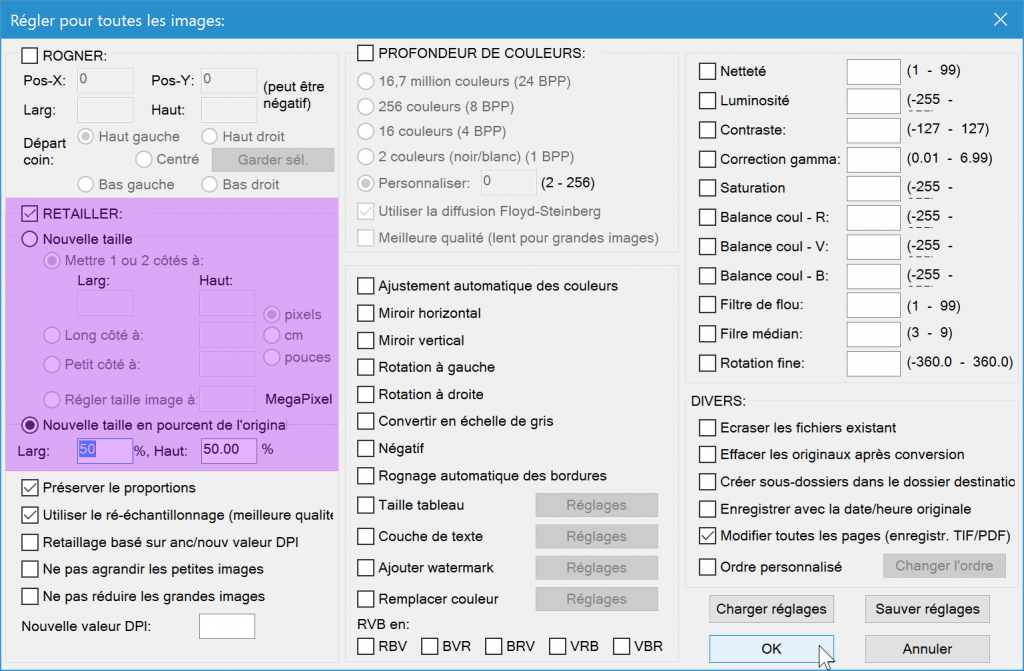1024x671 pixels.
Task: Check the Négatif option
Action: (366, 448)
